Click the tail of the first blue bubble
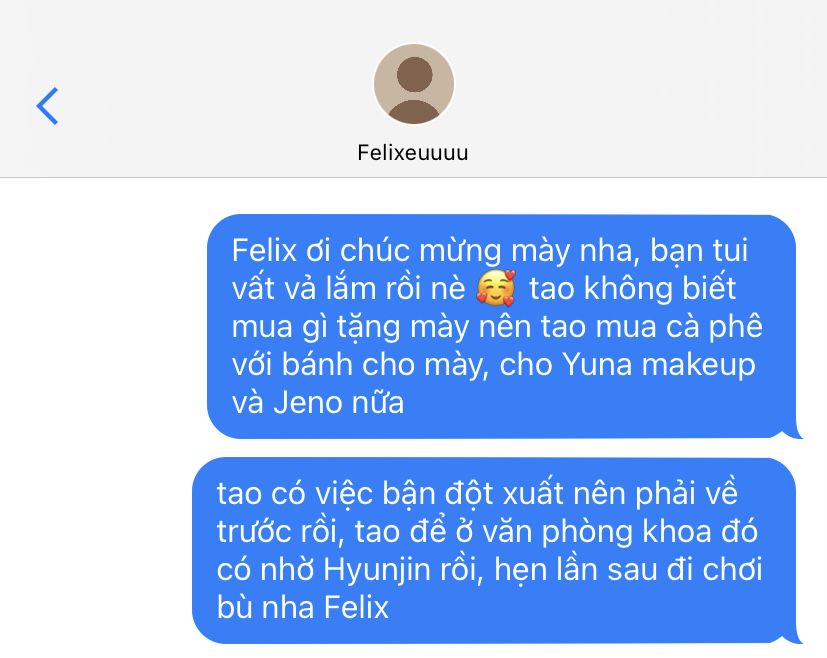The width and height of the screenshot is (827, 658). click(x=794, y=433)
